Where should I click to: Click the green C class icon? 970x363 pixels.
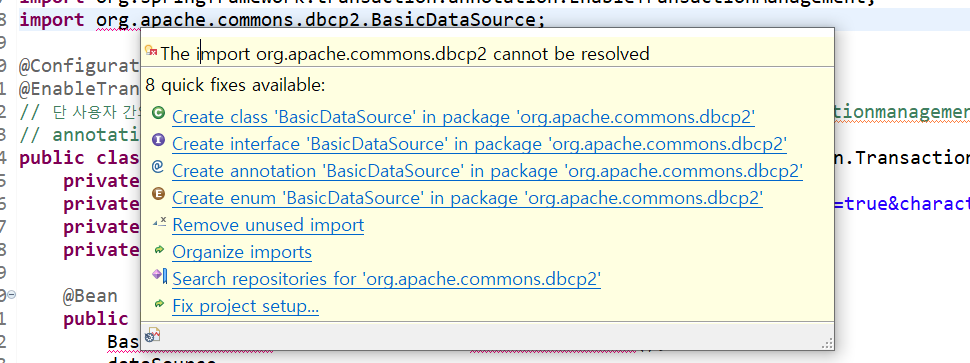[158, 113]
